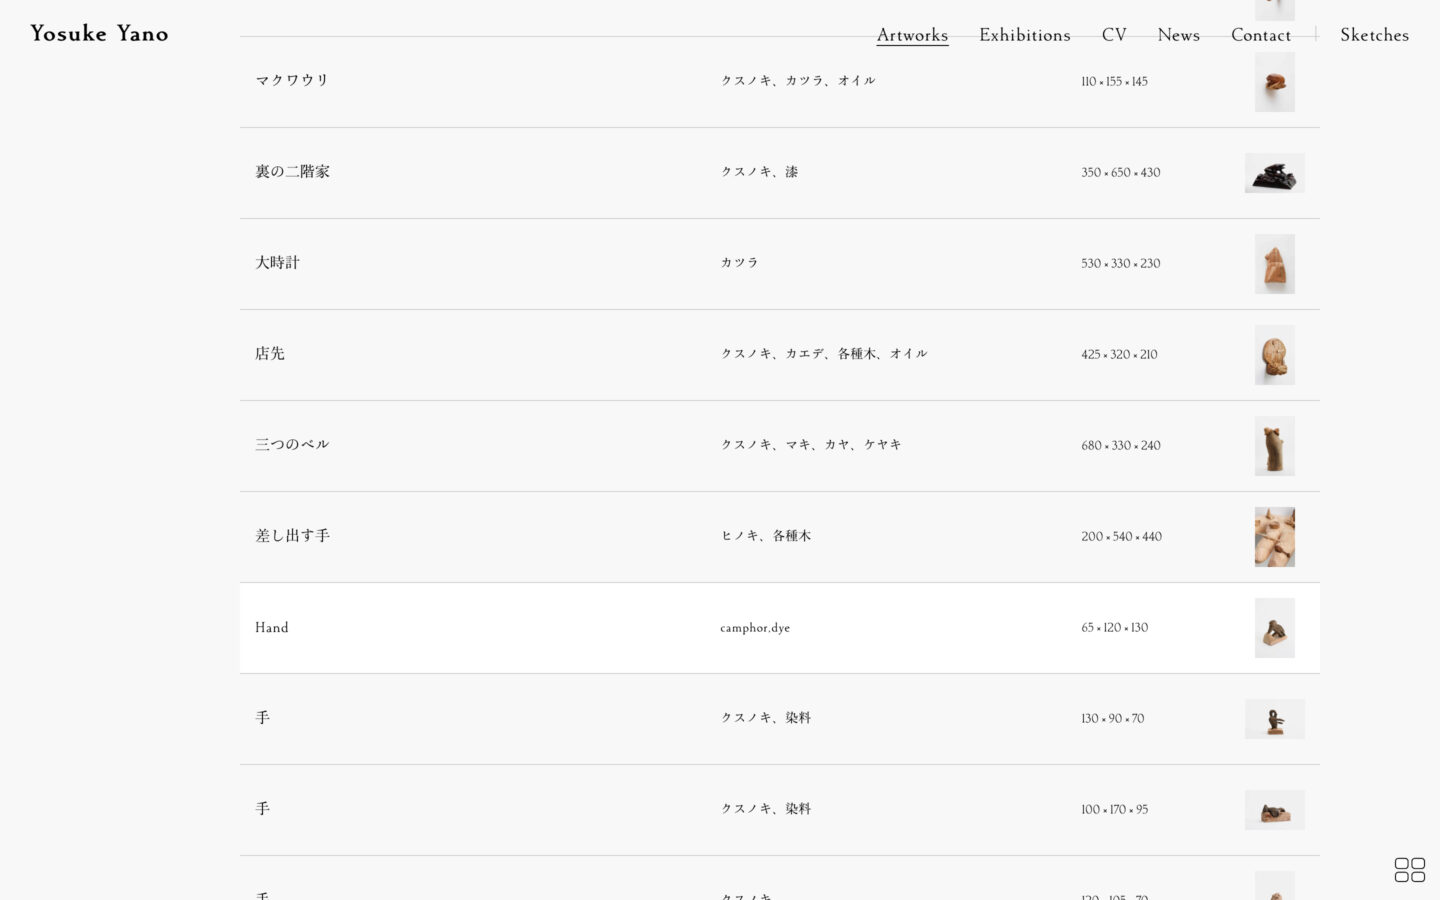This screenshot has width=1440, height=900.
Task: Open the Hand artwork row title
Action: (x=271, y=628)
